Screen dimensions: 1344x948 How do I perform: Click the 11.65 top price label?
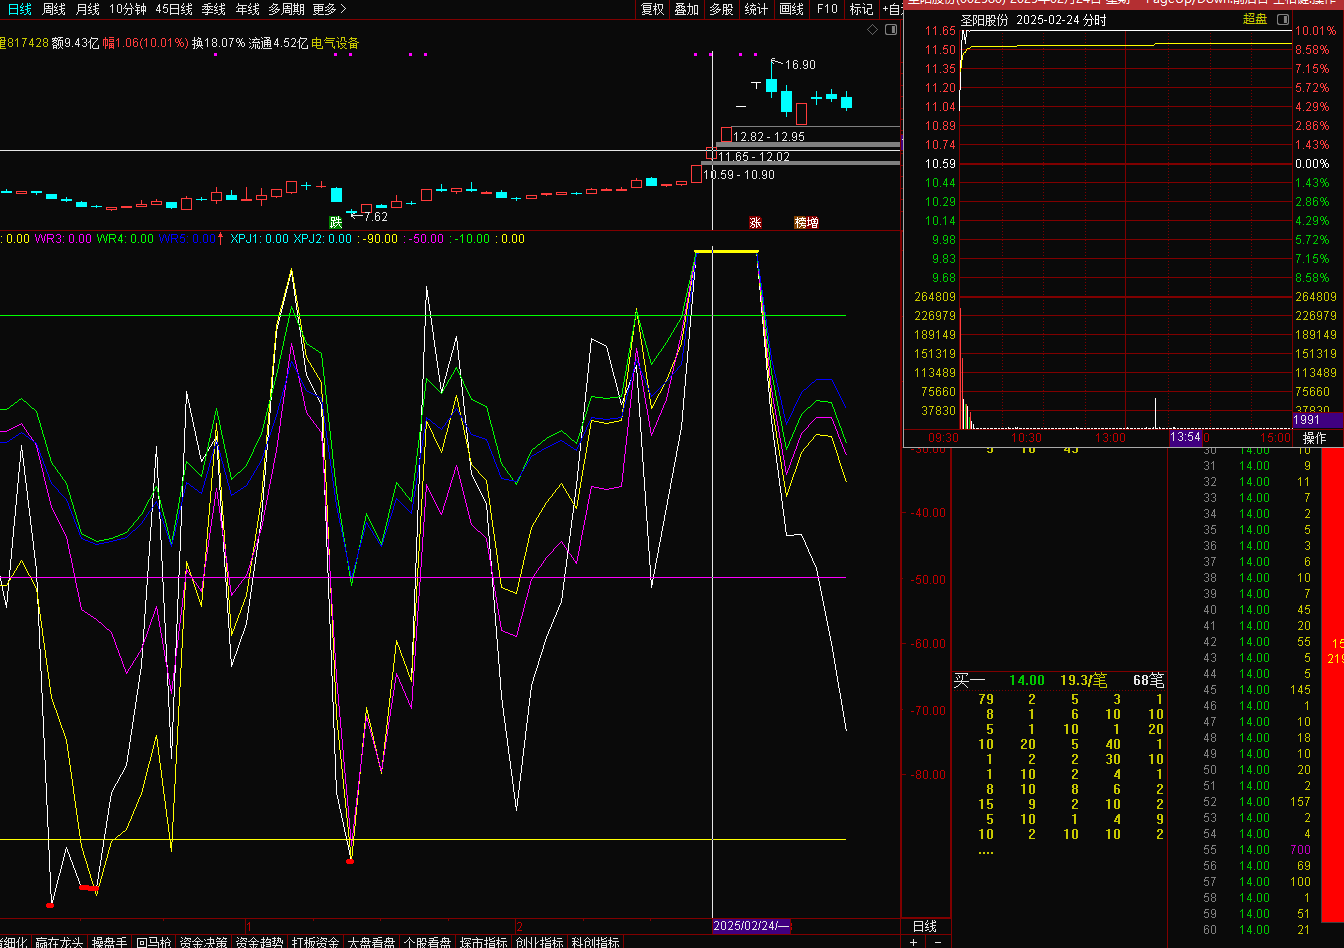pos(940,31)
